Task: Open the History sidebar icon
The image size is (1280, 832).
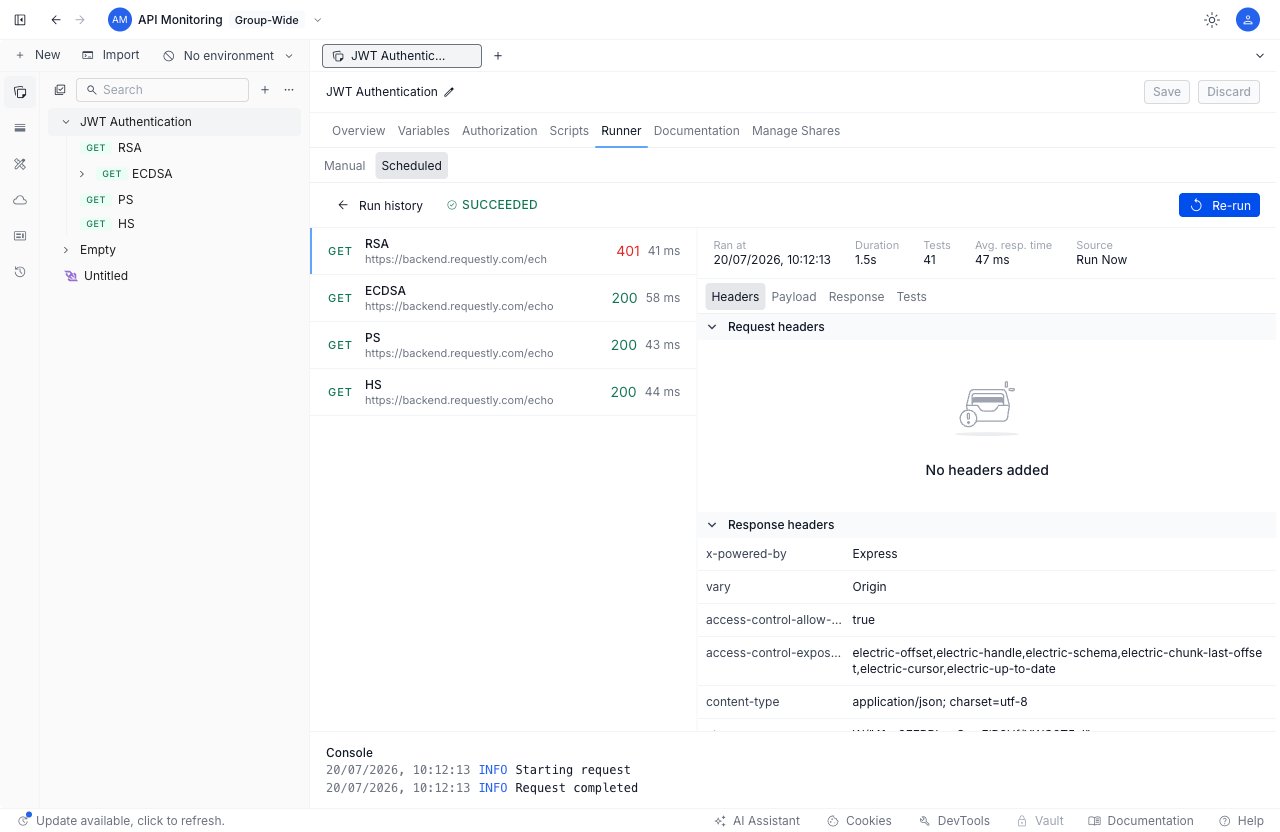Action: [20, 272]
